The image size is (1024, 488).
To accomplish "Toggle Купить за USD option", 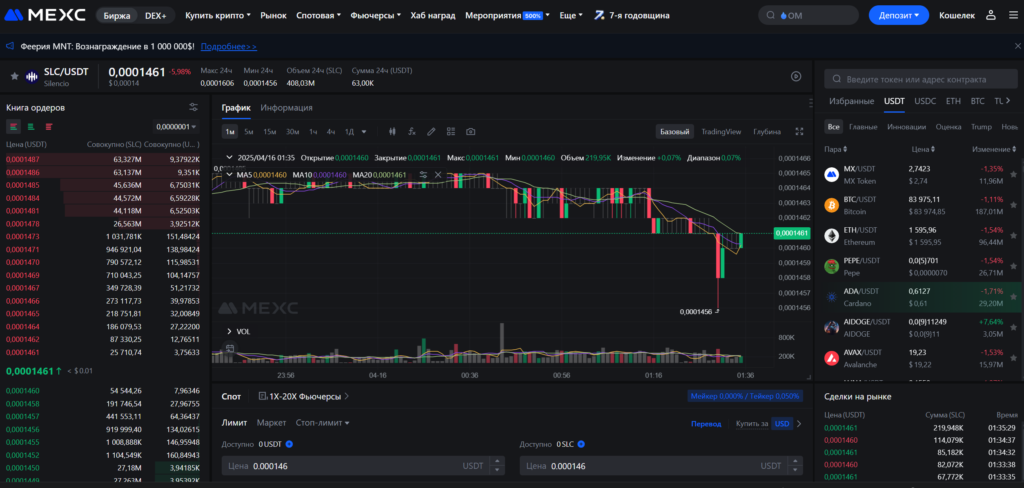I will pyautogui.click(x=782, y=423).
